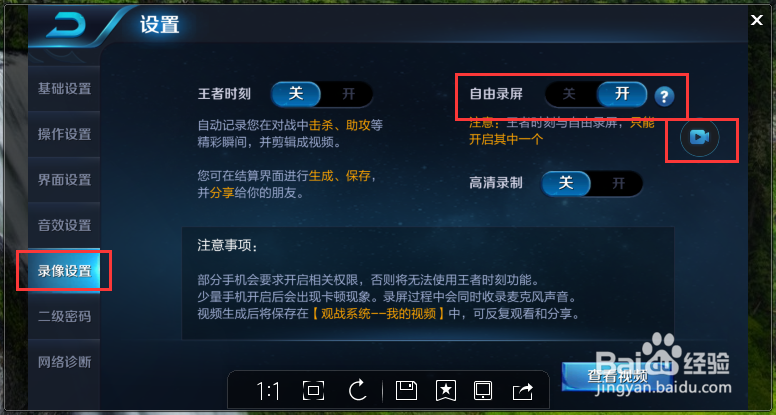Click the tablet device icon in toolbar

483,391
